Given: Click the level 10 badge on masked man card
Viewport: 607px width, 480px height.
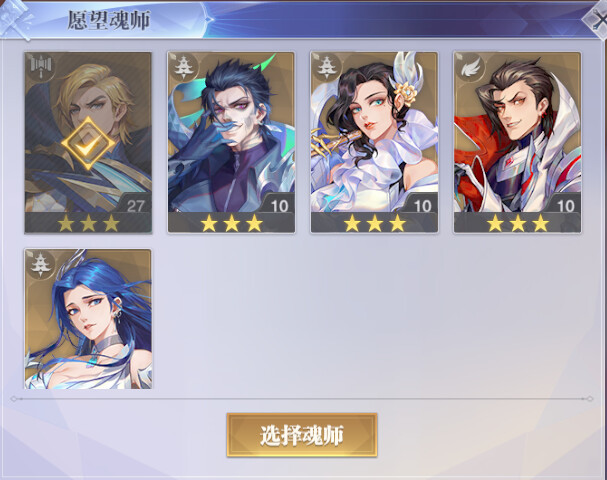Looking at the screenshot, I should click(278, 205).
